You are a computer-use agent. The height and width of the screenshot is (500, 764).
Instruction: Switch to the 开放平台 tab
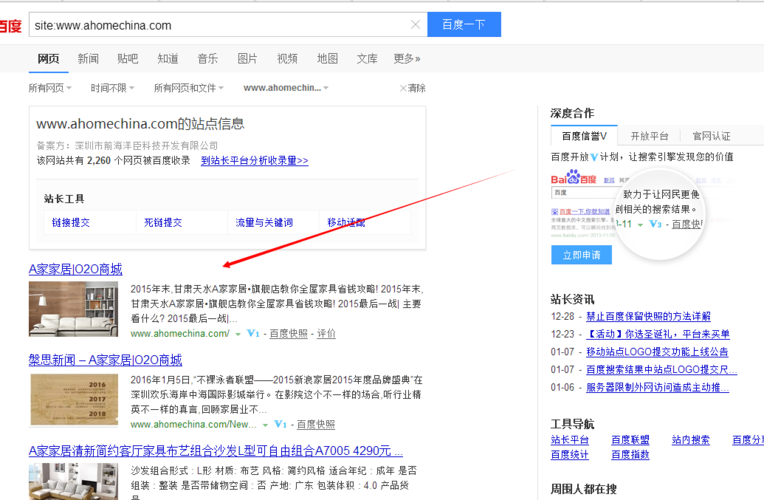649,136
